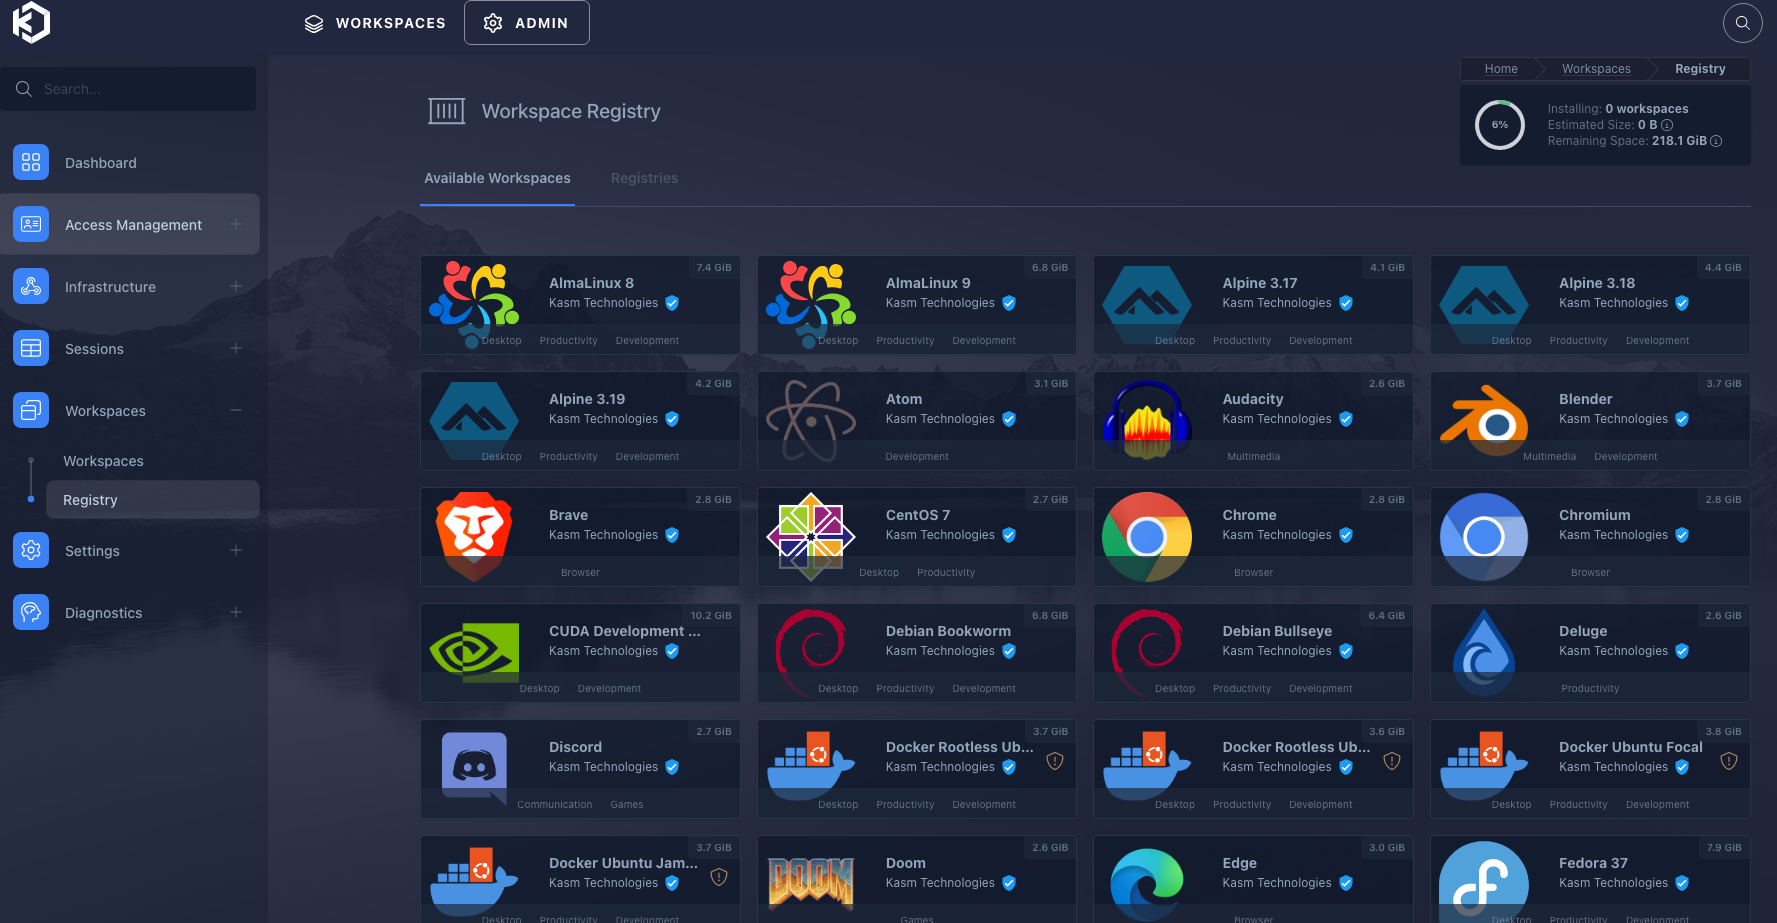Click the Dashboard sidebar icon
This screenshot has width=1777, height=923.
(x=31, y=162)
